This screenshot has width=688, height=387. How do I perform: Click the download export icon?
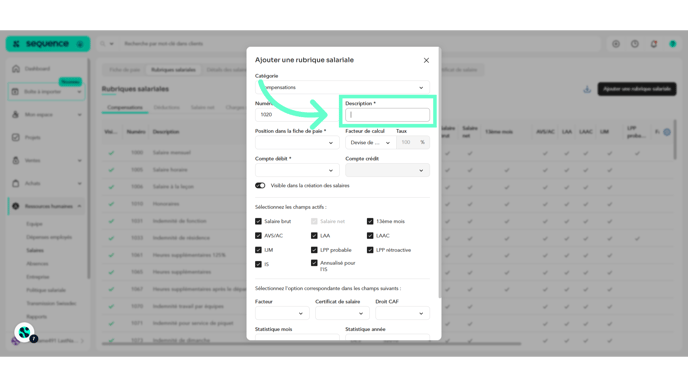pos(587,89)
